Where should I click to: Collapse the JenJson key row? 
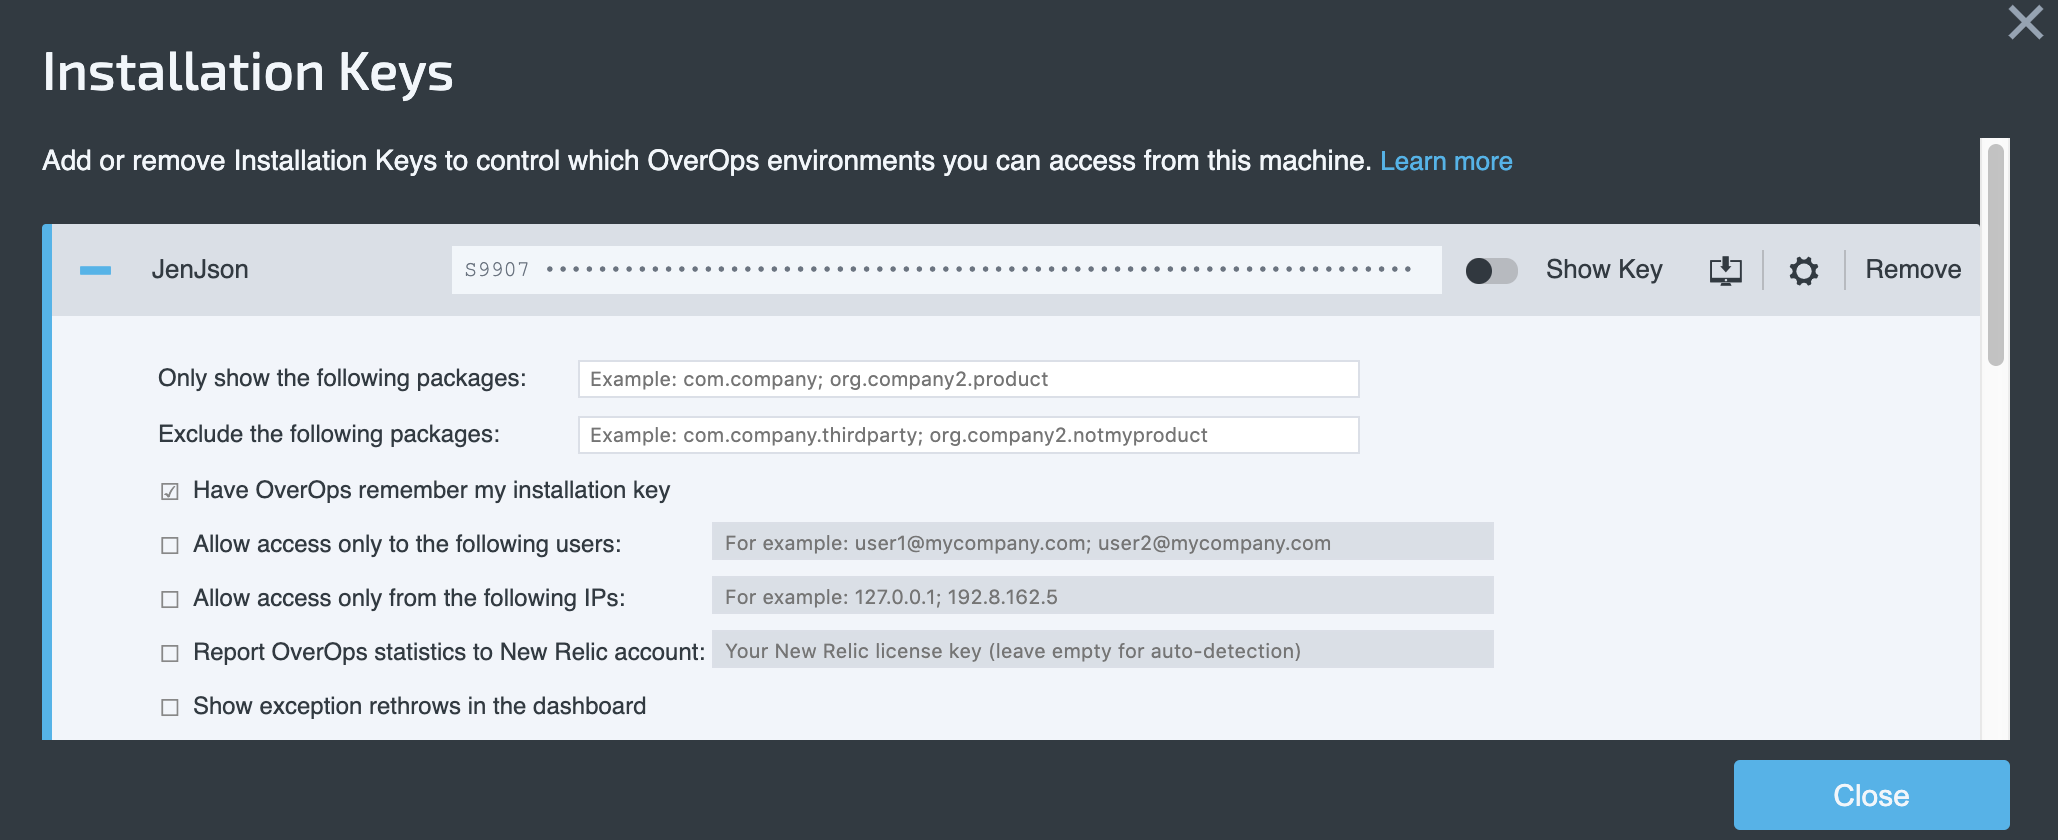[x=95, y=270]
